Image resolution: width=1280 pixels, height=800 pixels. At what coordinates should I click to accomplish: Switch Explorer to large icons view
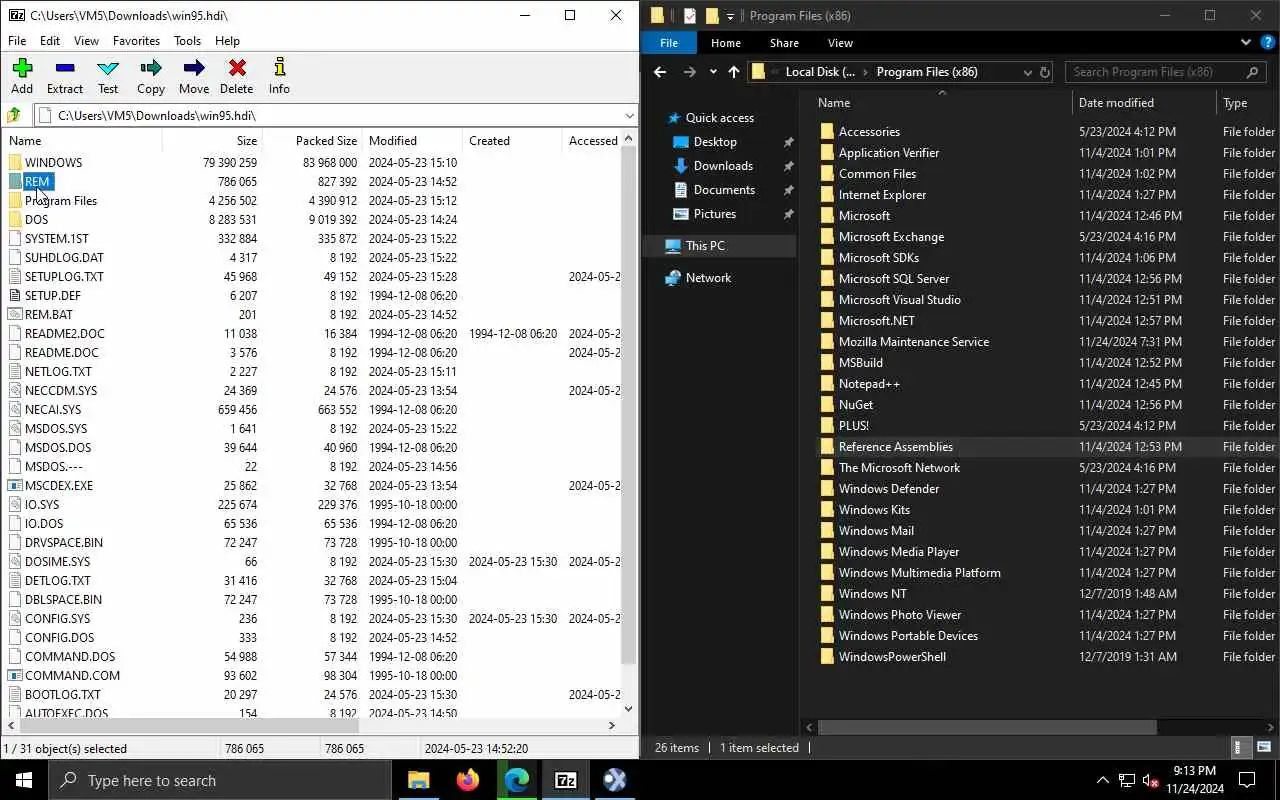[1264, 747]
